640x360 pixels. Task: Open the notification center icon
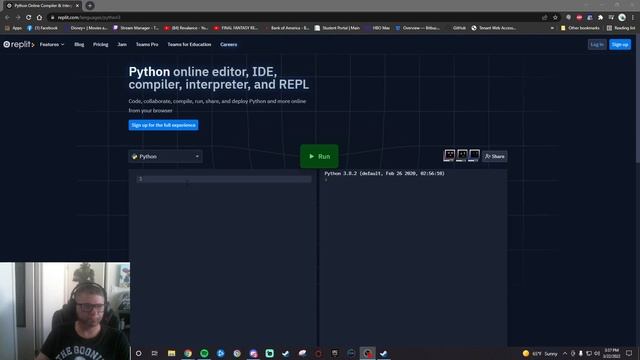click(x=629, y=353)
